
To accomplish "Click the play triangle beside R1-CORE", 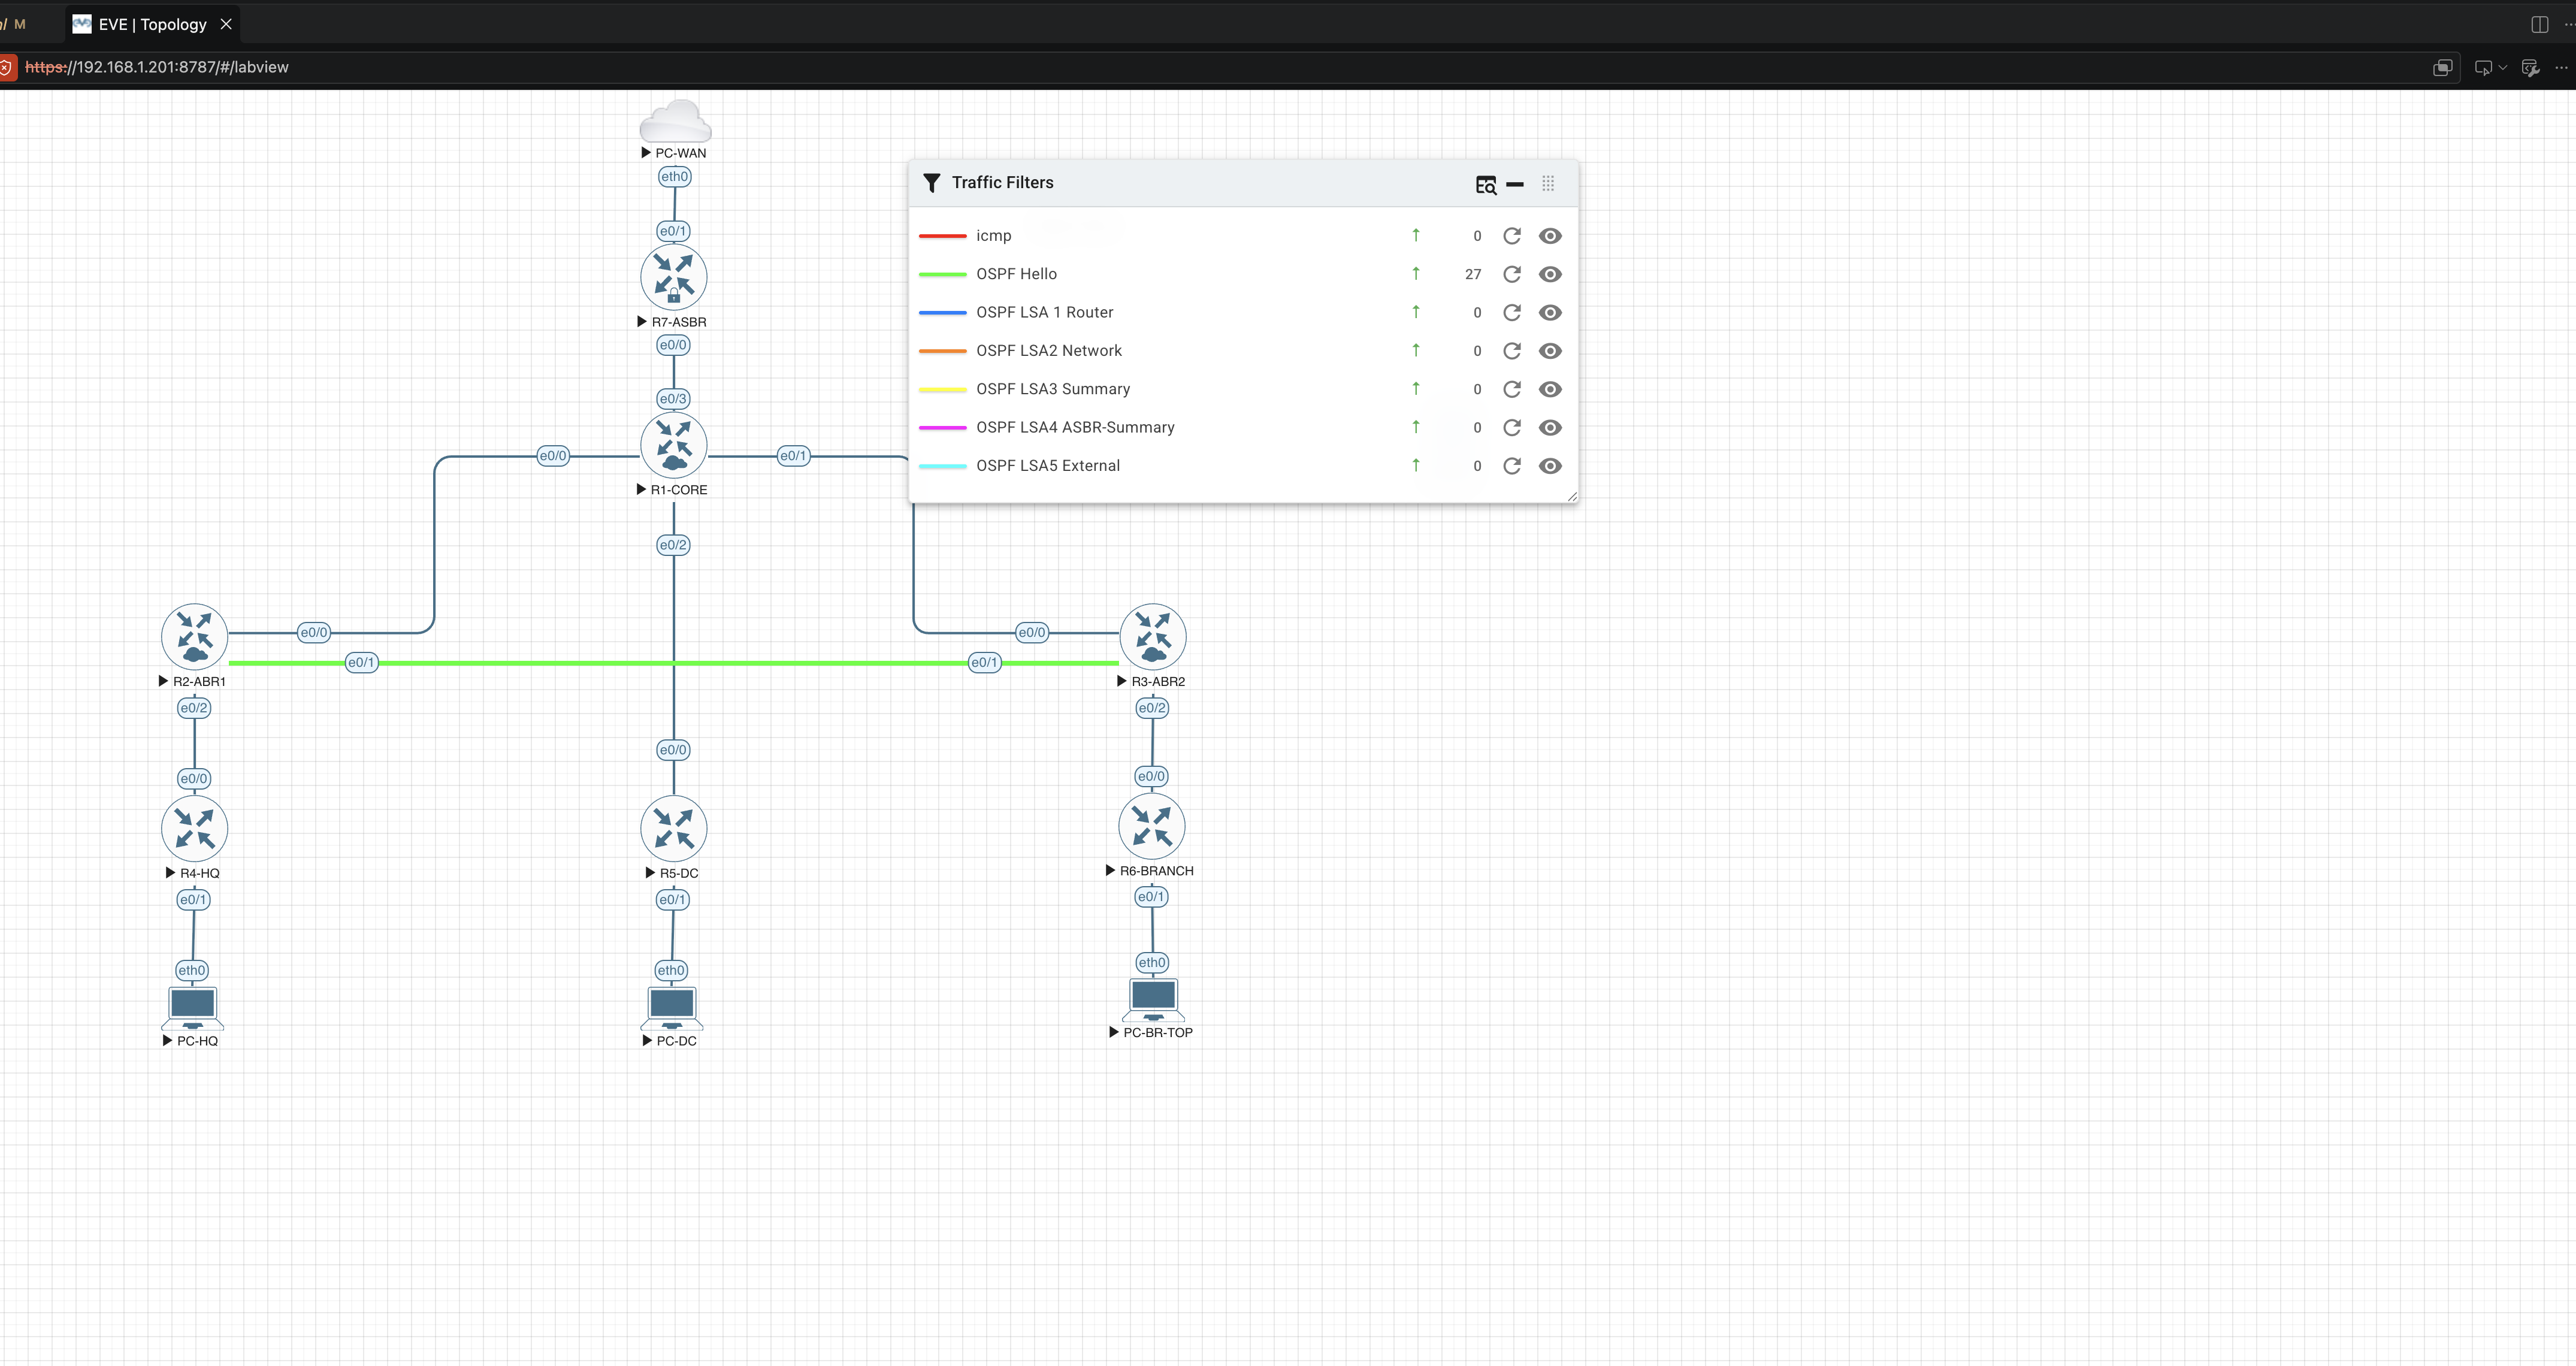I will 641,490.
